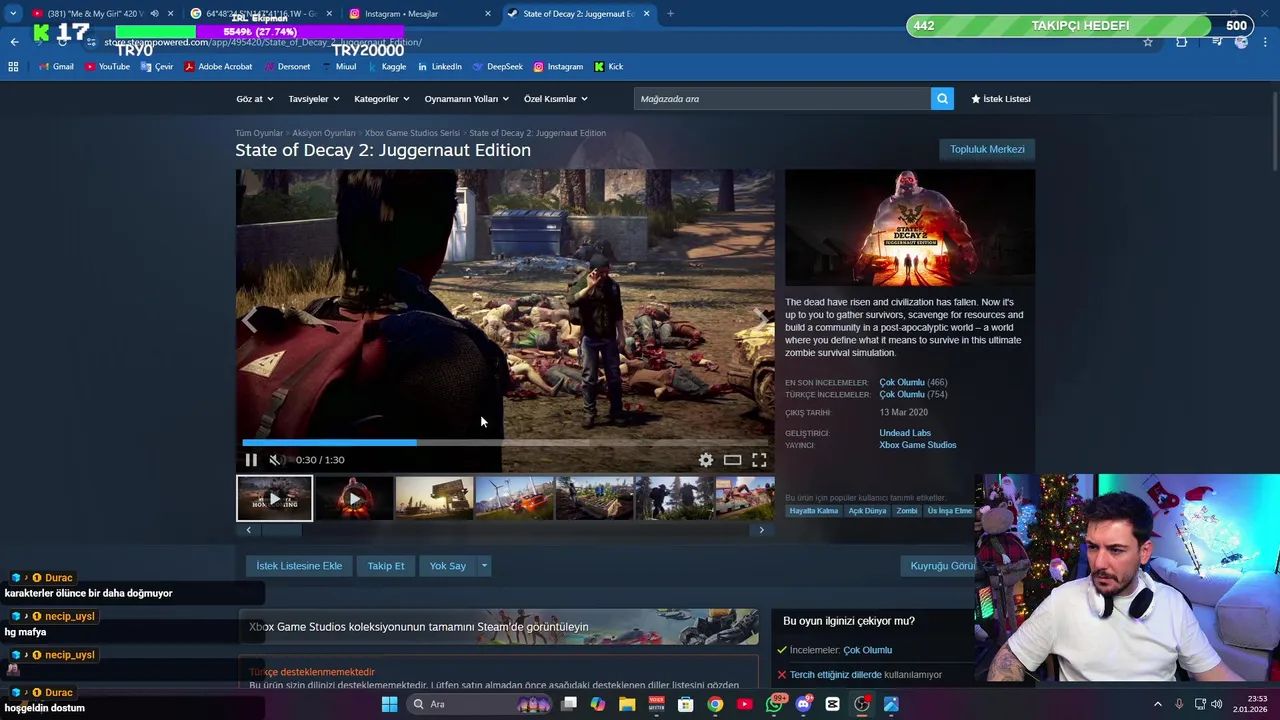Open File Explorer from taskbar

(627, 704)
